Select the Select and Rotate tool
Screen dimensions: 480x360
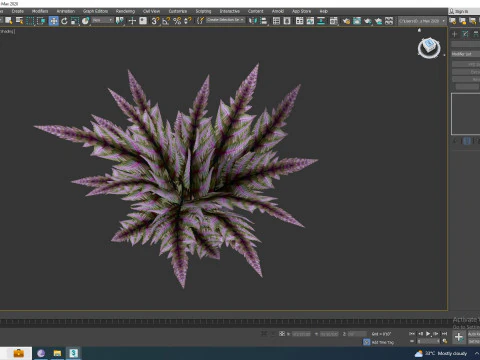pos(64,21)
